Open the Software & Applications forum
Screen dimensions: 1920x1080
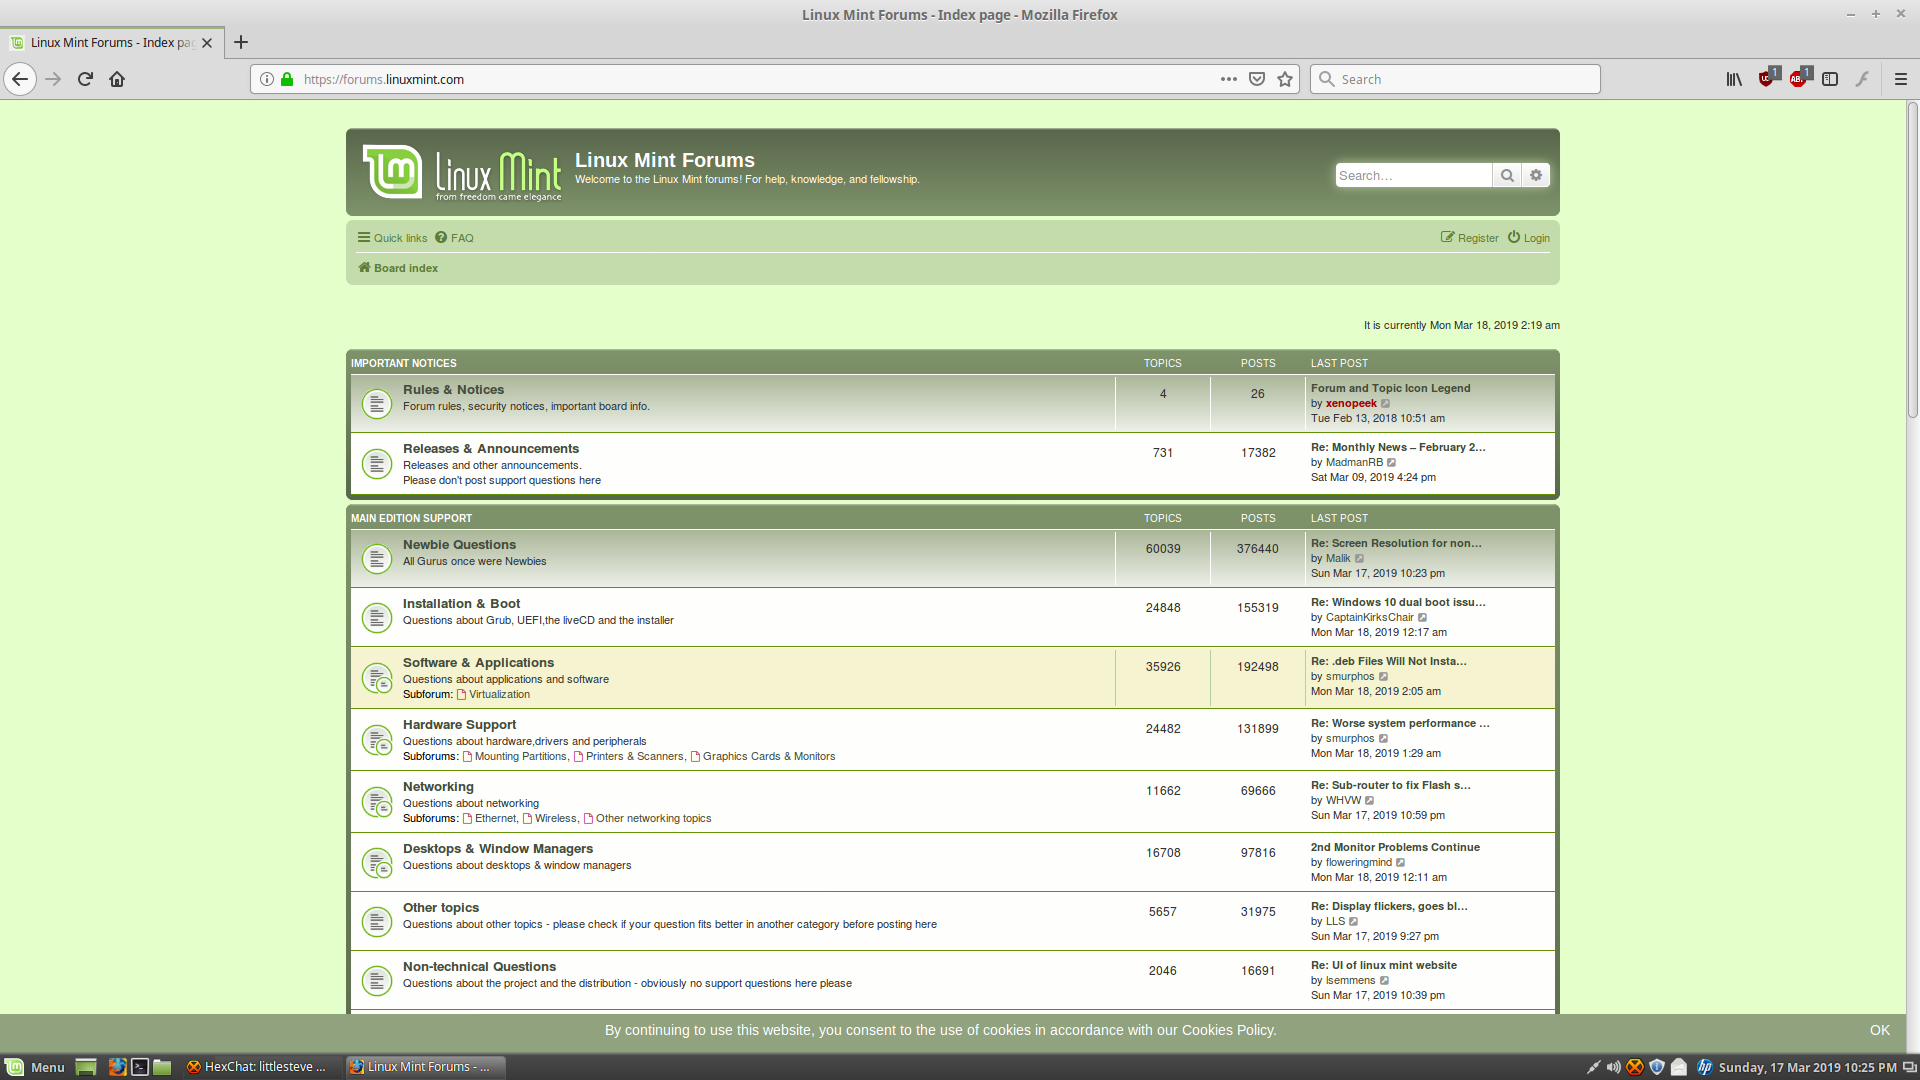pyautogui.click(x=478, y=663)
